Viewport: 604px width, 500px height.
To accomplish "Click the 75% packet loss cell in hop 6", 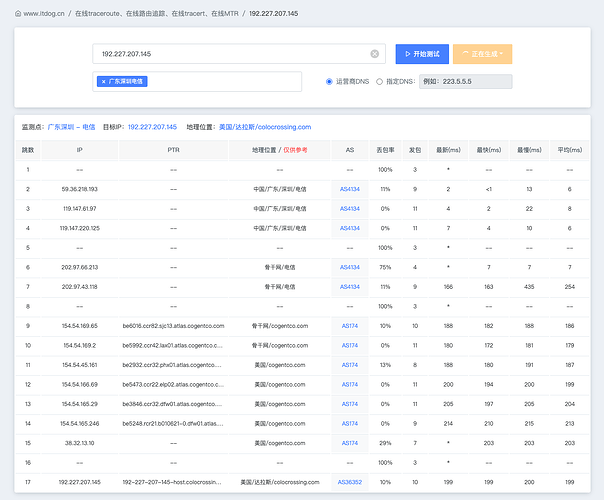I will 385,267.
